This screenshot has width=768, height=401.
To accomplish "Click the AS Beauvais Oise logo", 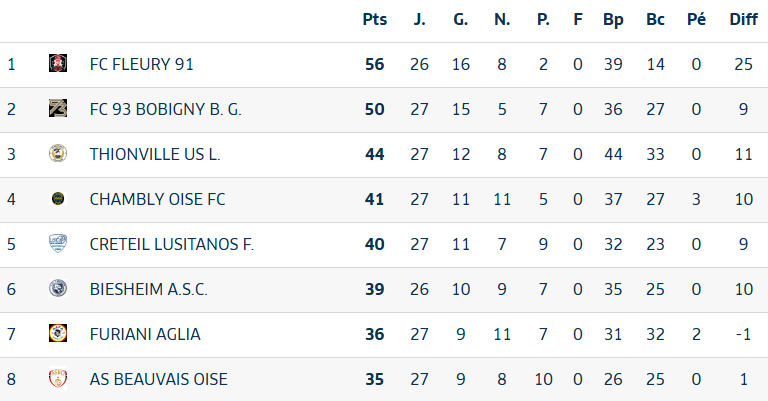I will click(x=58, y=379).
